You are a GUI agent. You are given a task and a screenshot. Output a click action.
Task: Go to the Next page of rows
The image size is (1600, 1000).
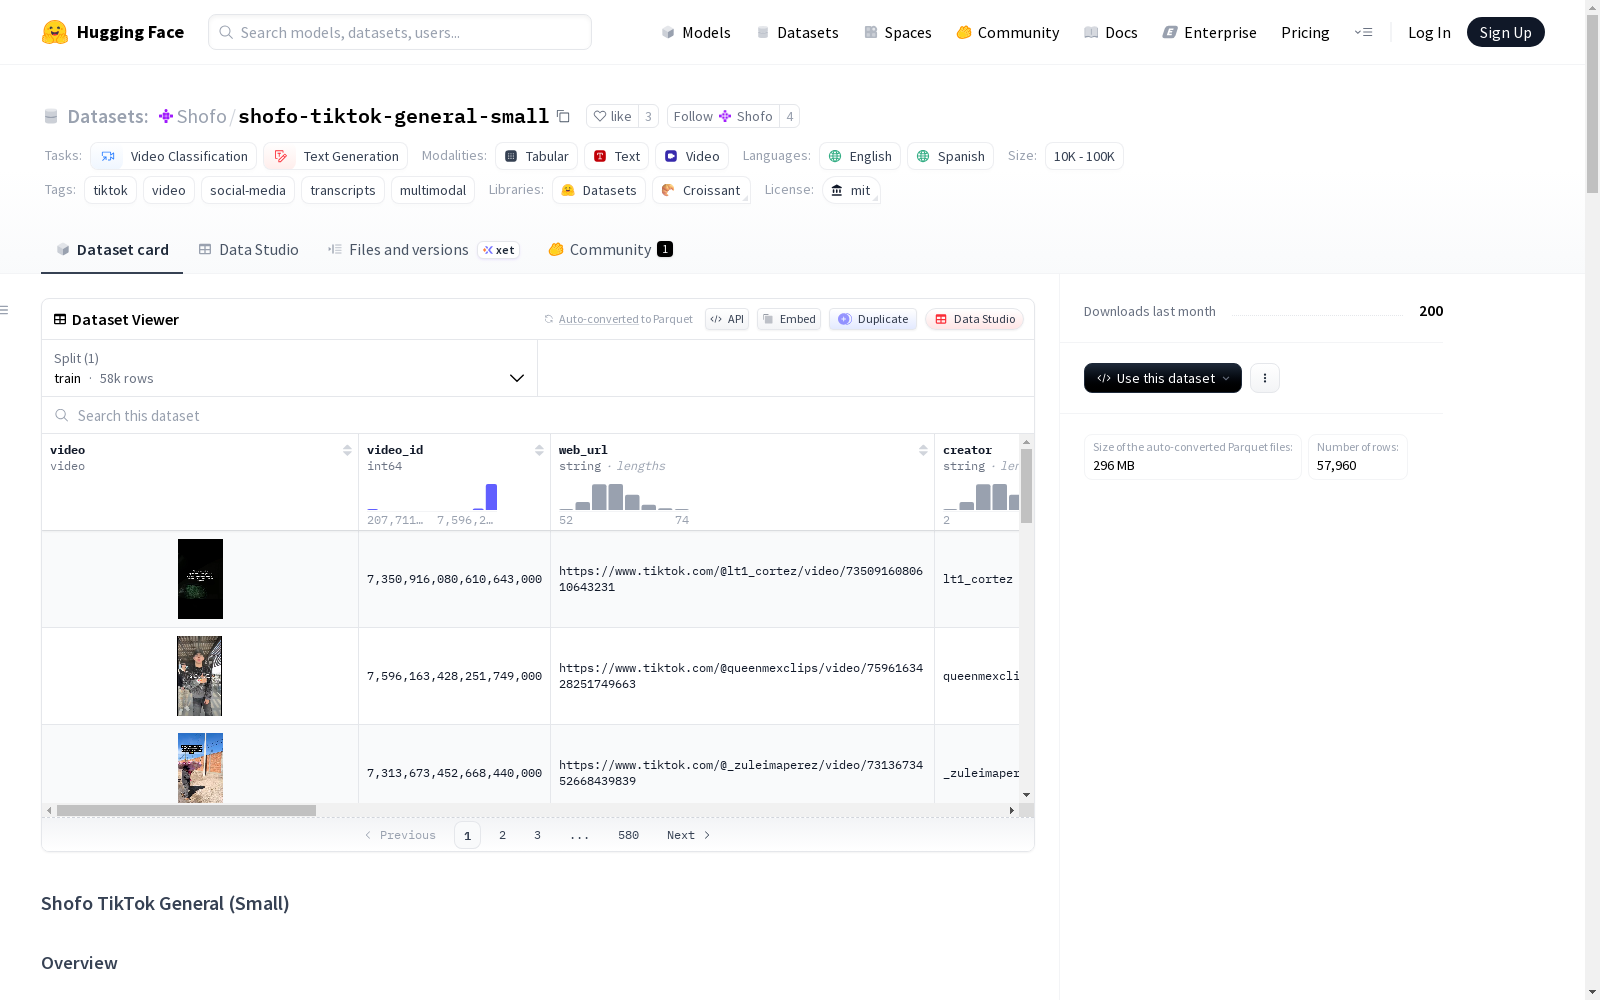(x=688, y=835)
